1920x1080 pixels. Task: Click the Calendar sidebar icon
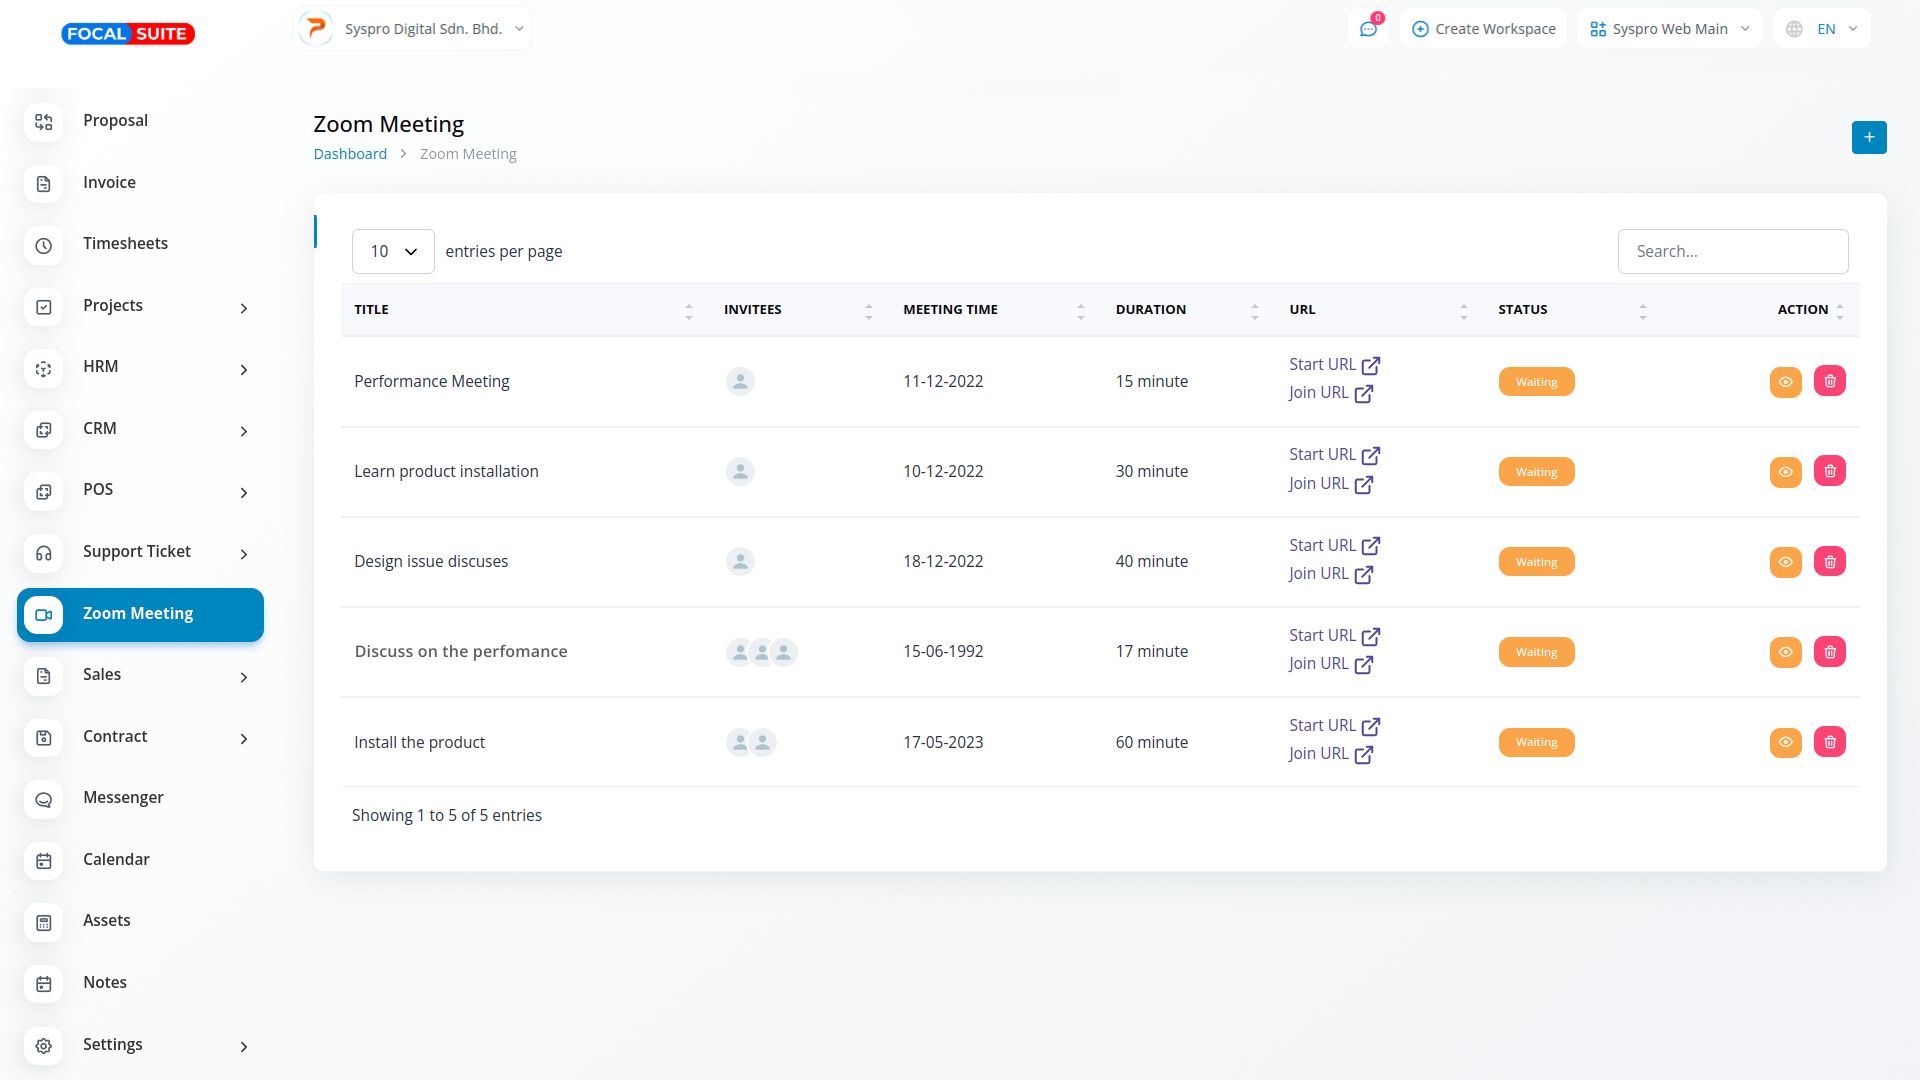[x=44, y=860]
